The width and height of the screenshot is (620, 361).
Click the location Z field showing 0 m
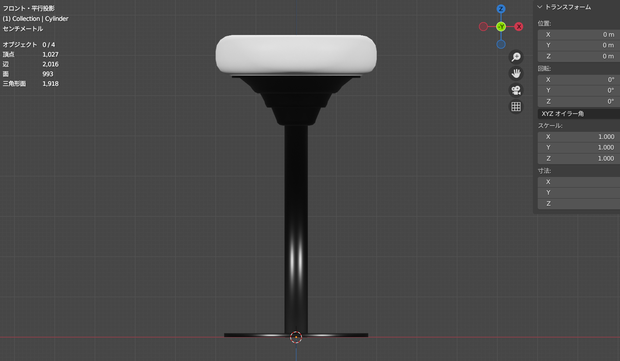(579, 56)
